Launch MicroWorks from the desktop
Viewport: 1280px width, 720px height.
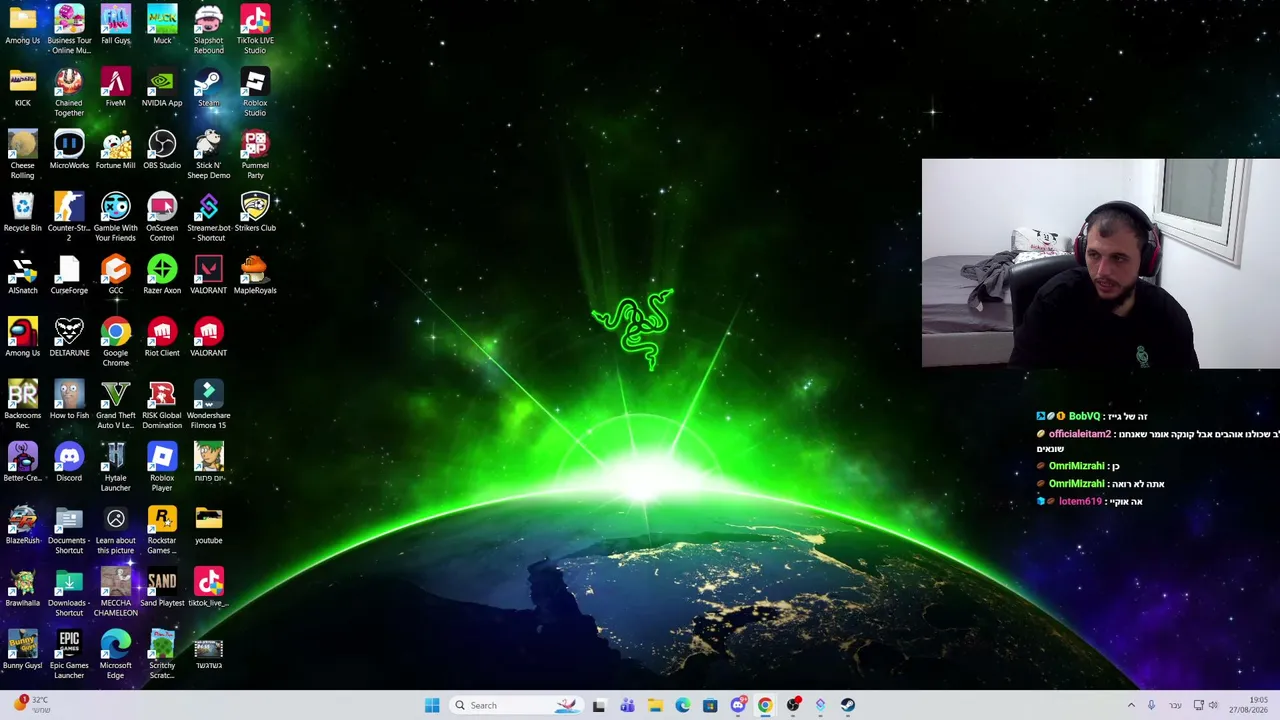(69, 150)
